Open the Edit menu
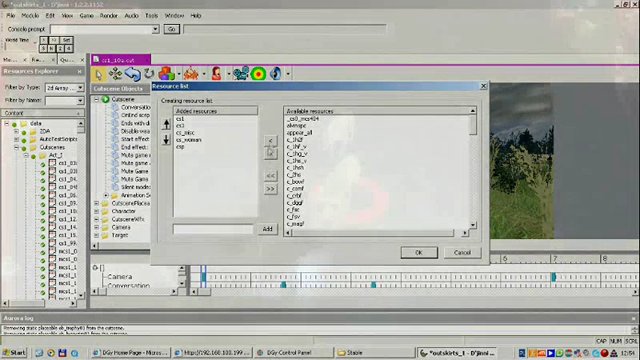Screen dimensions: 640x360 pyautogui.click(x=50, y=16)
